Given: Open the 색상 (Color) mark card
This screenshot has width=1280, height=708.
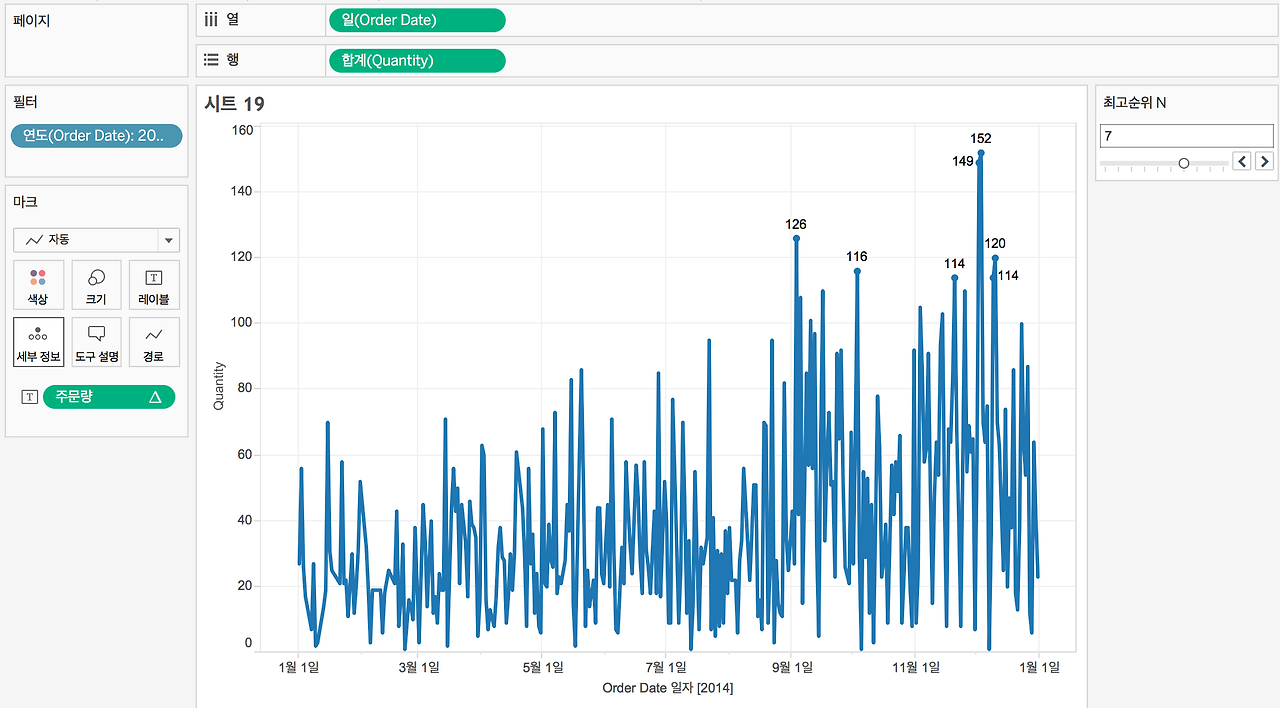Looking at the screenshot, I should click(38, 285).
